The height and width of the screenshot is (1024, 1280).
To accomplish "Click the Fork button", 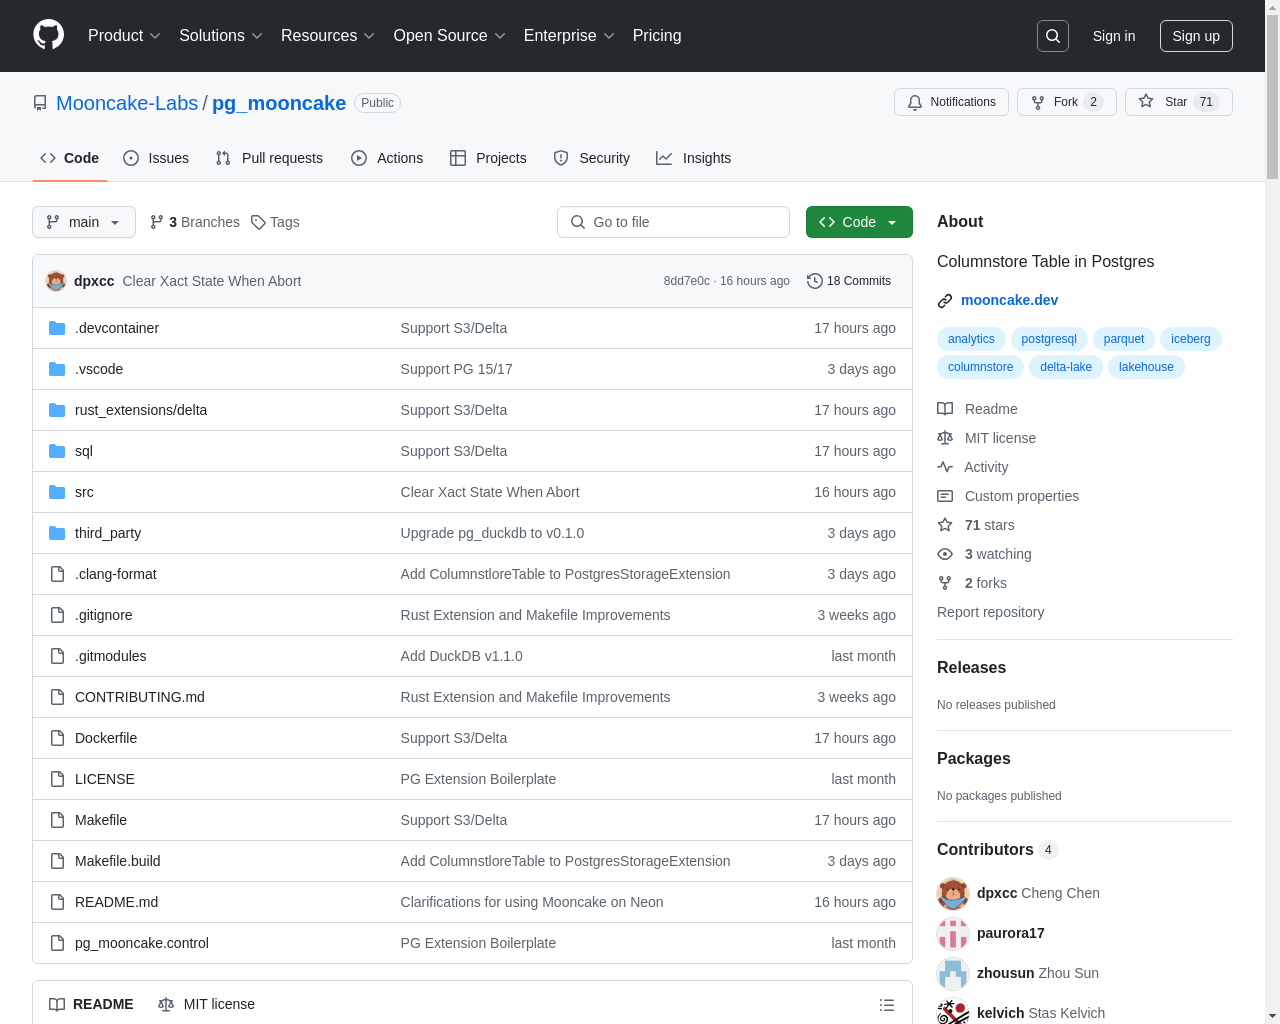I will [x=1066, y=102].
